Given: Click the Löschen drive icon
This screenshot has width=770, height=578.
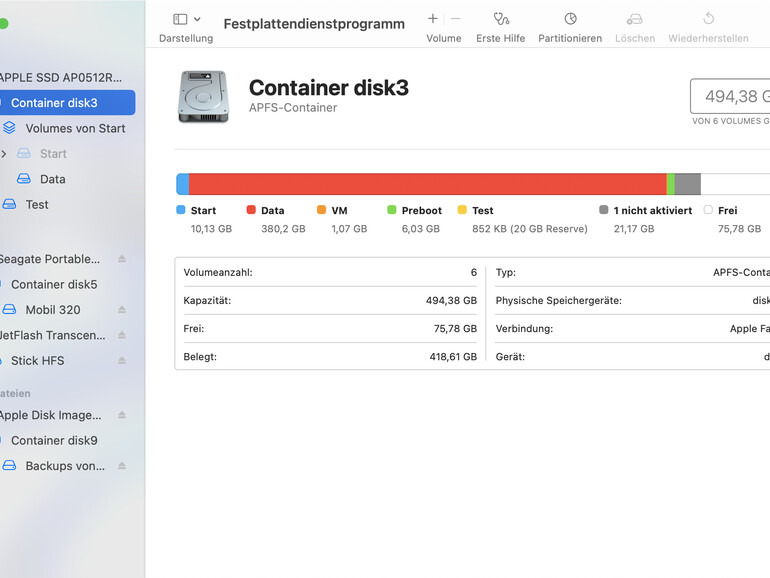Looking at the screenshot, I should pyautogui.click(x=634, y=19).
